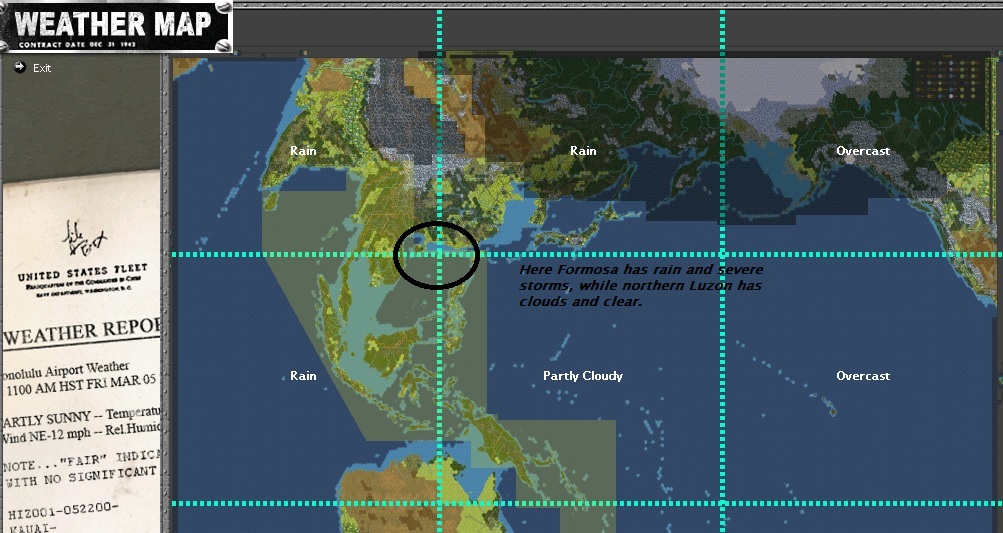Click the NOTE "FAIR" line in report
The image size is (1003, 533).
click(x=81, y=462)
